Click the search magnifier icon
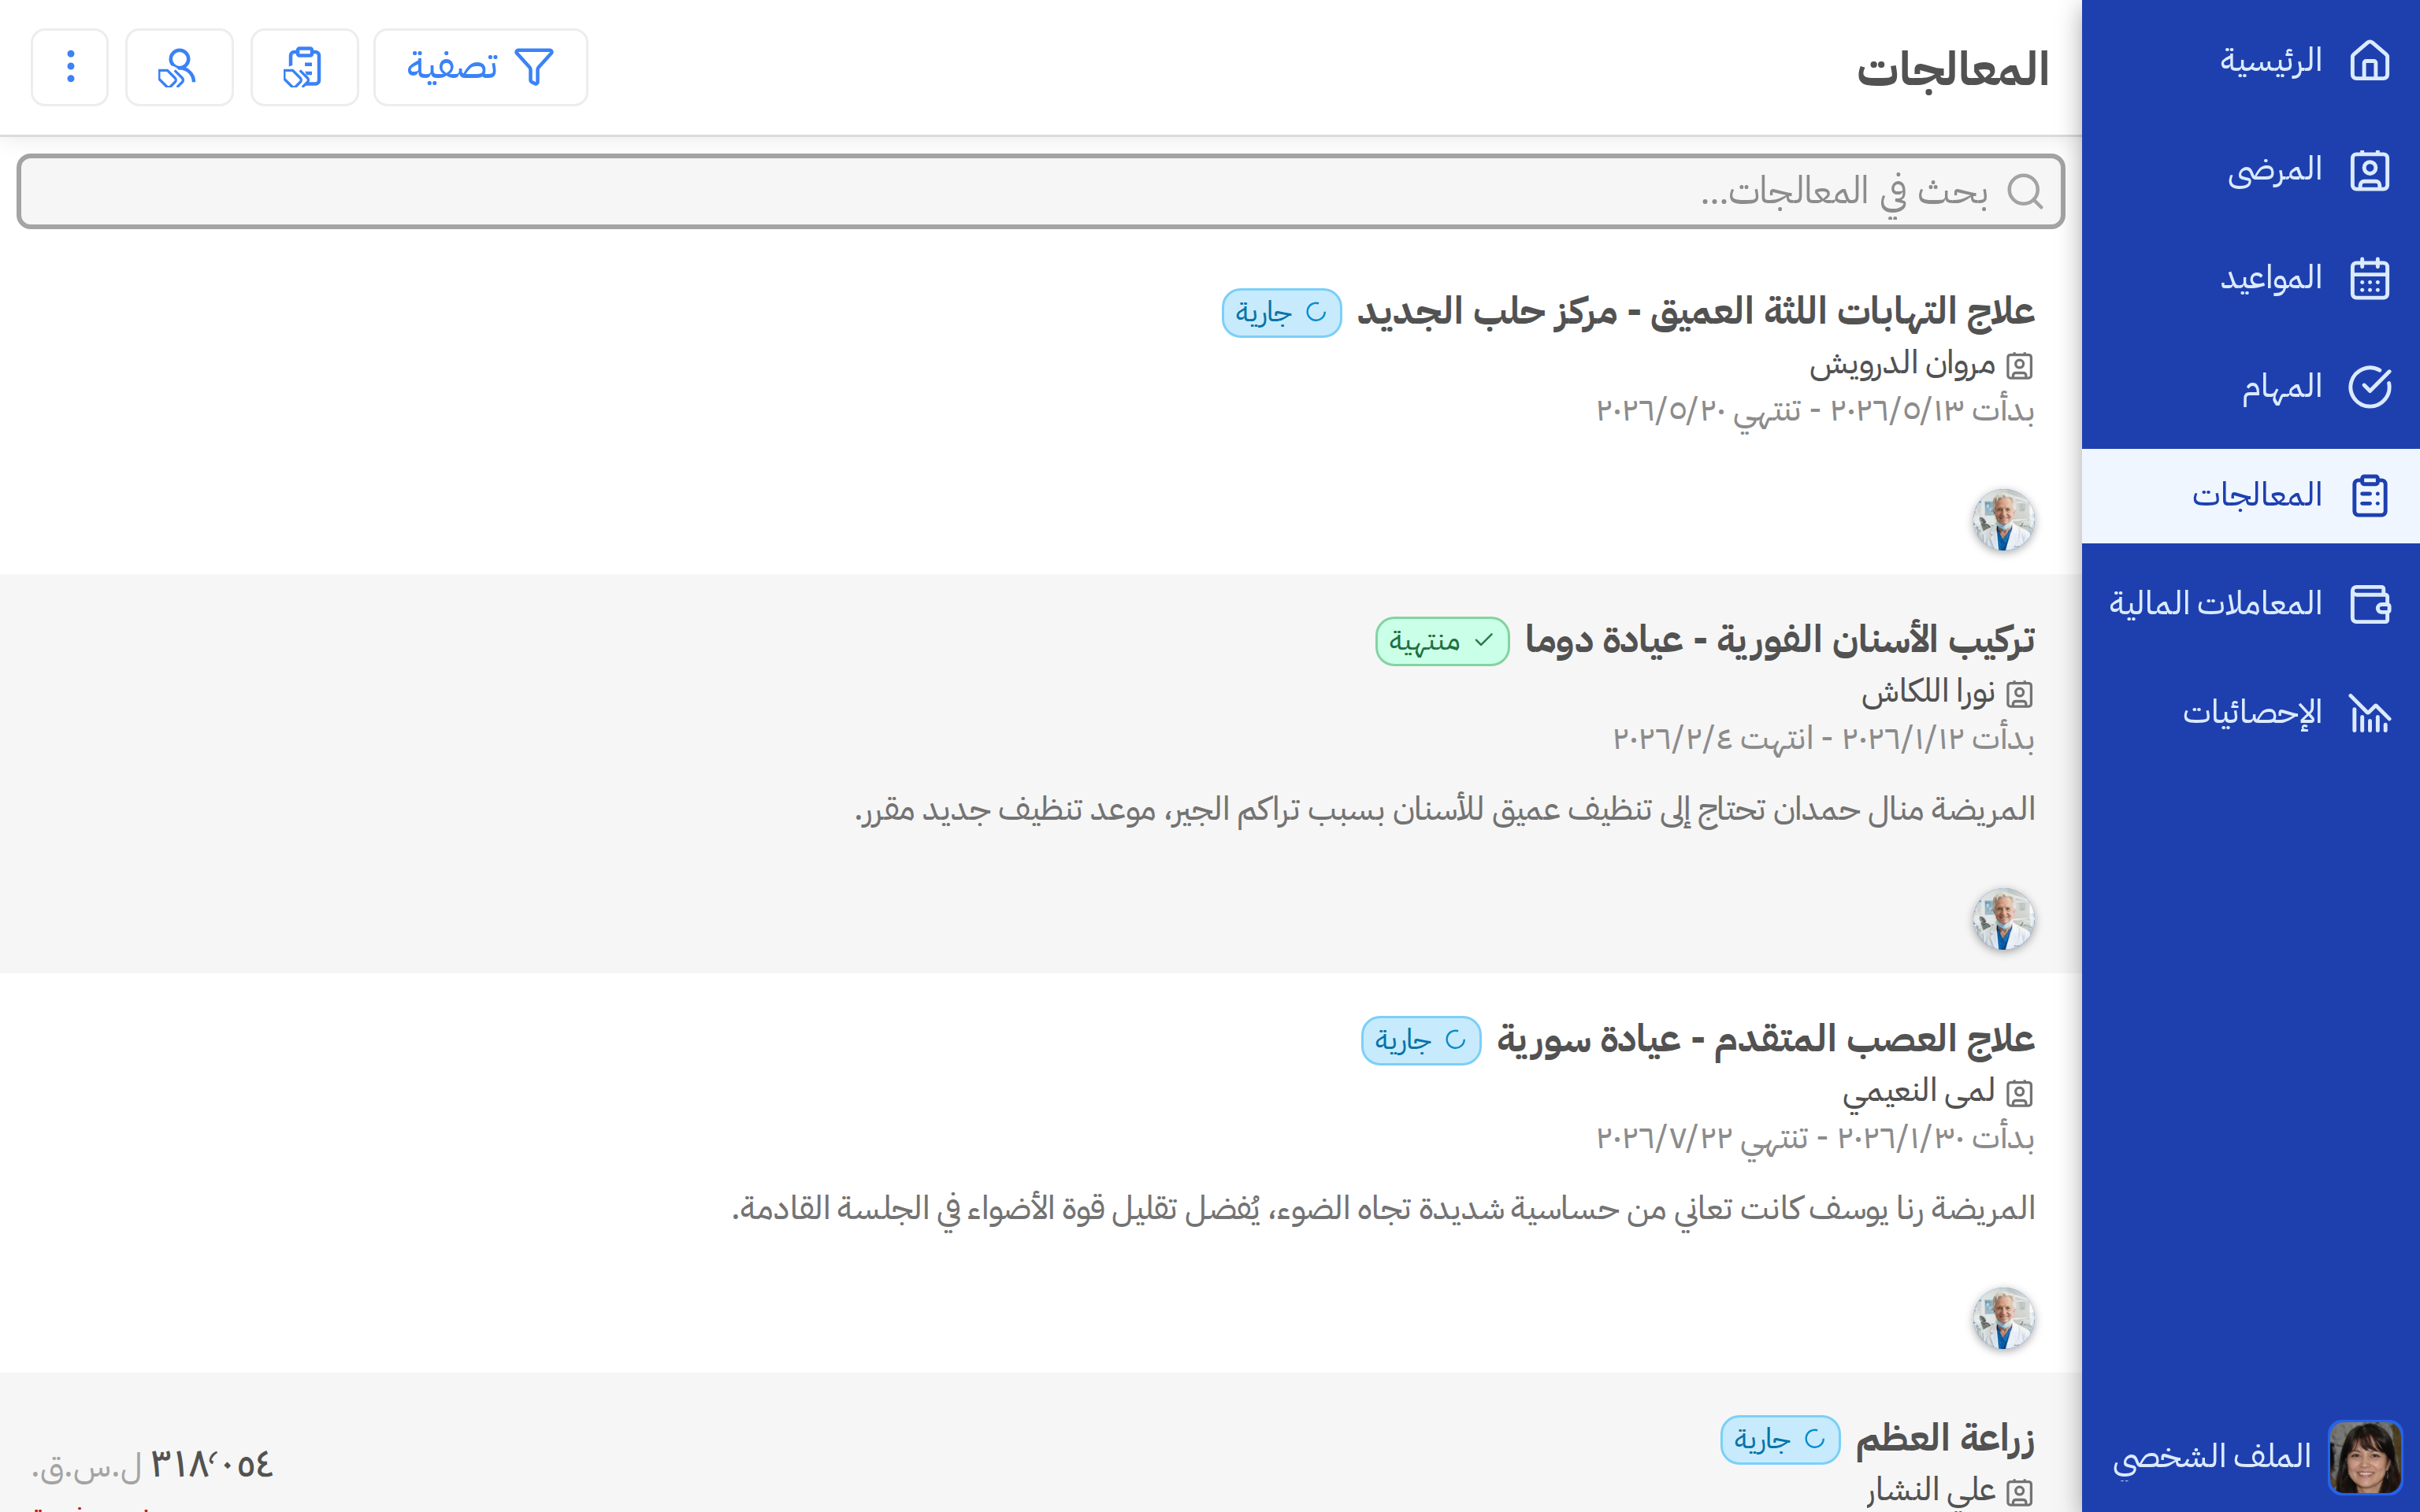 pyautogui.click(x=2025, y=191)
